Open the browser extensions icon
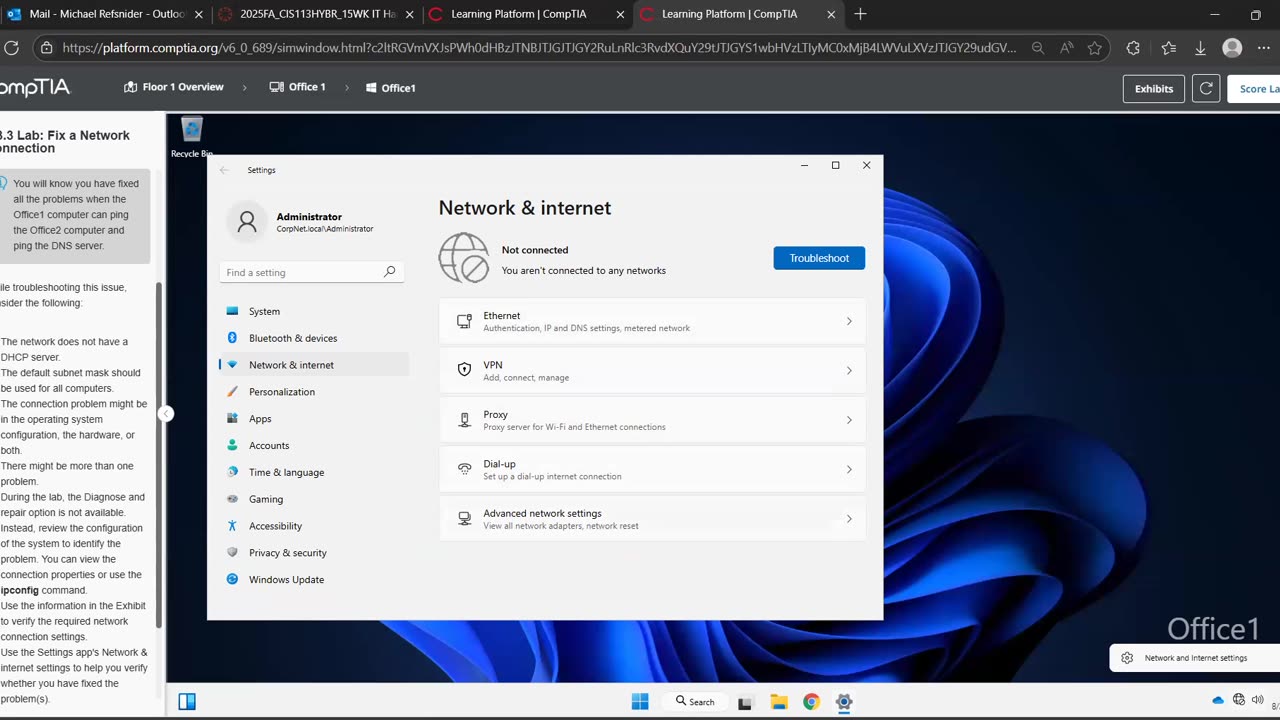This screenshot has height=720, width=1280. tap(1133, 48)
